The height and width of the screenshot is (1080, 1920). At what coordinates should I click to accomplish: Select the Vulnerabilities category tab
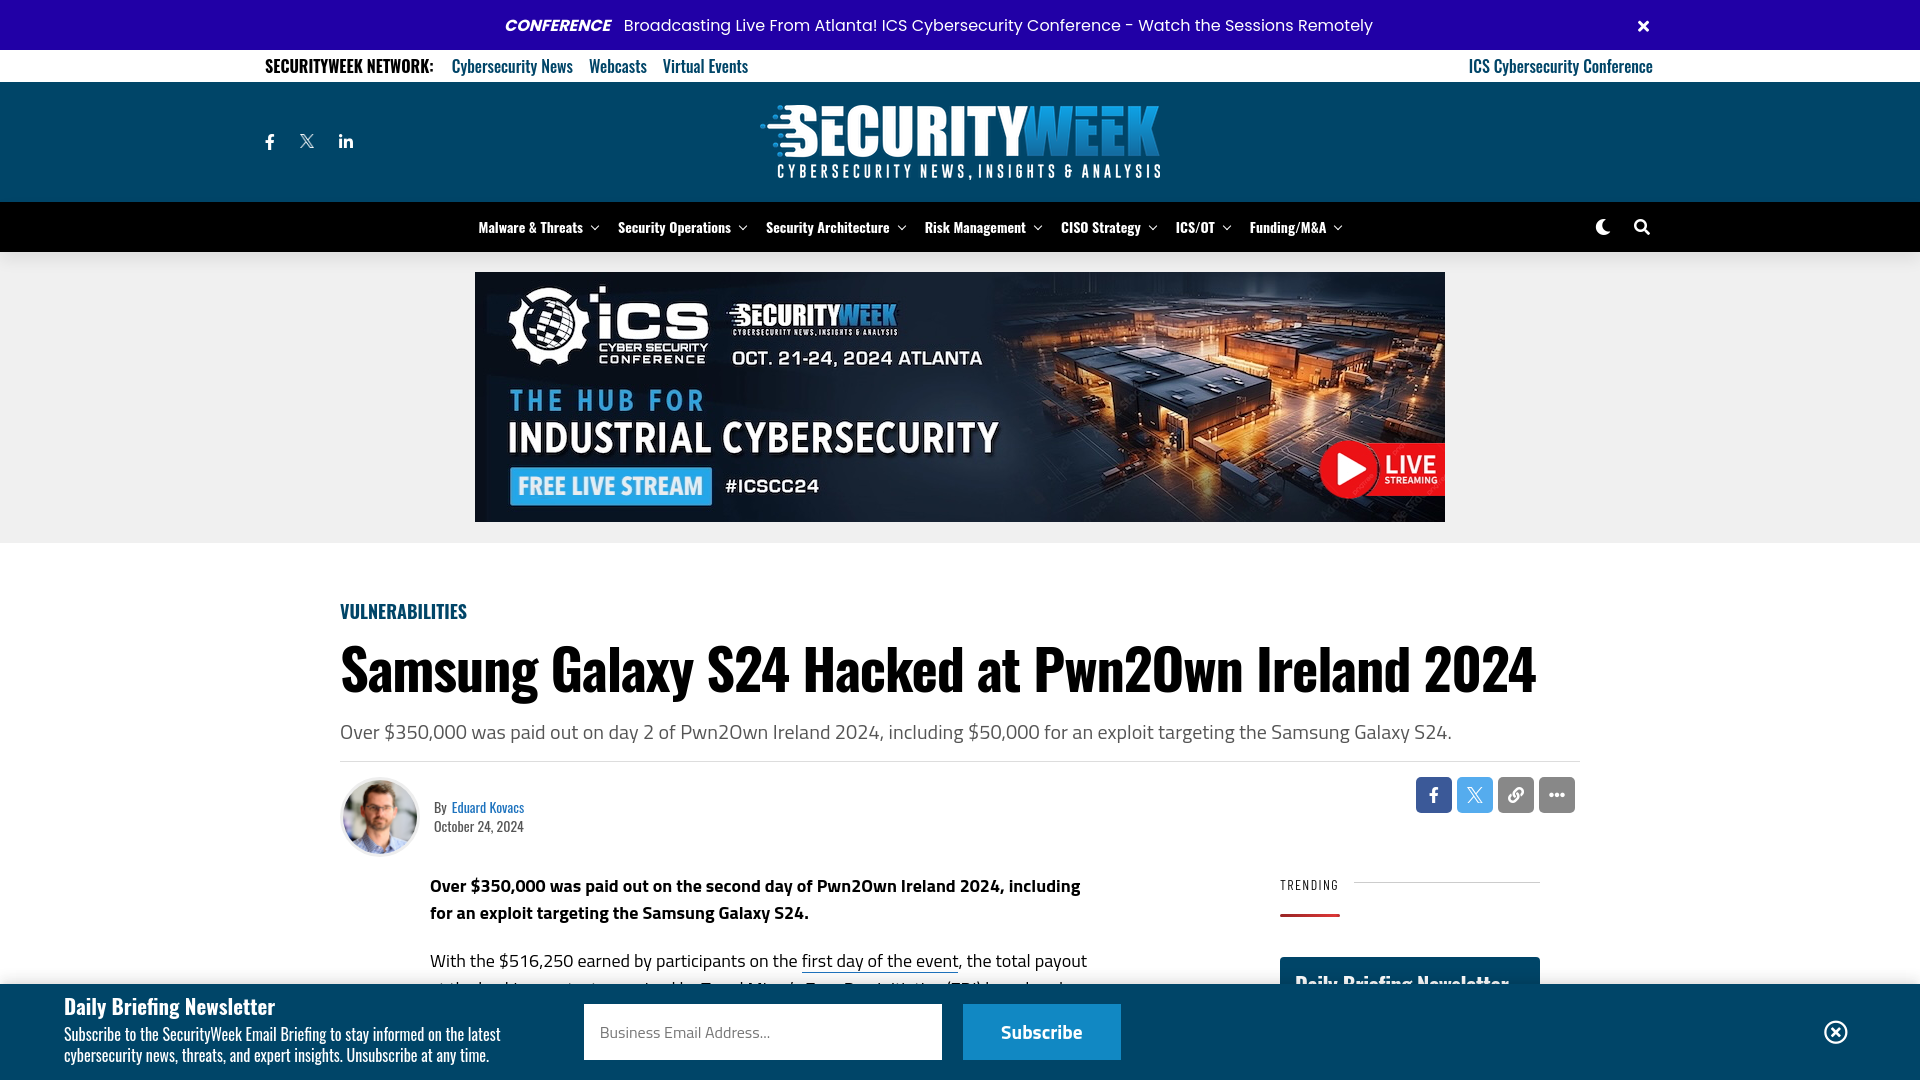pos(404,611)
